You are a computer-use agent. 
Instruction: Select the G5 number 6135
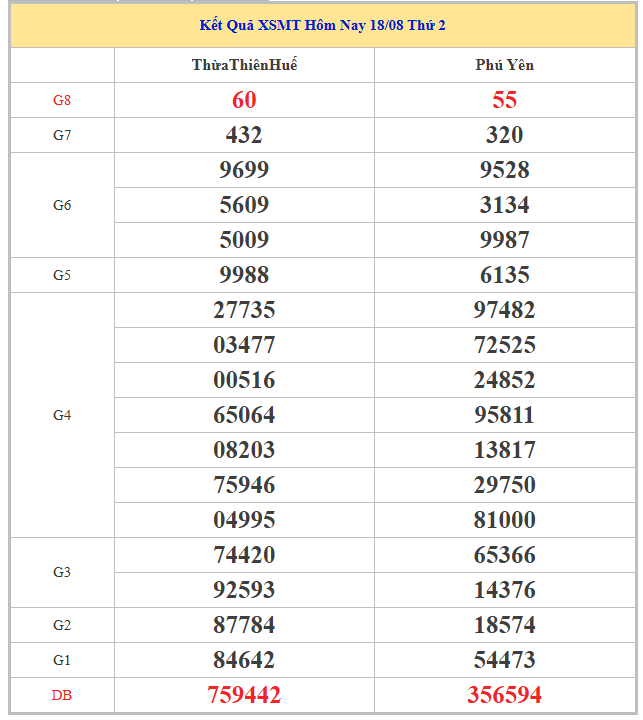(505, 275)
